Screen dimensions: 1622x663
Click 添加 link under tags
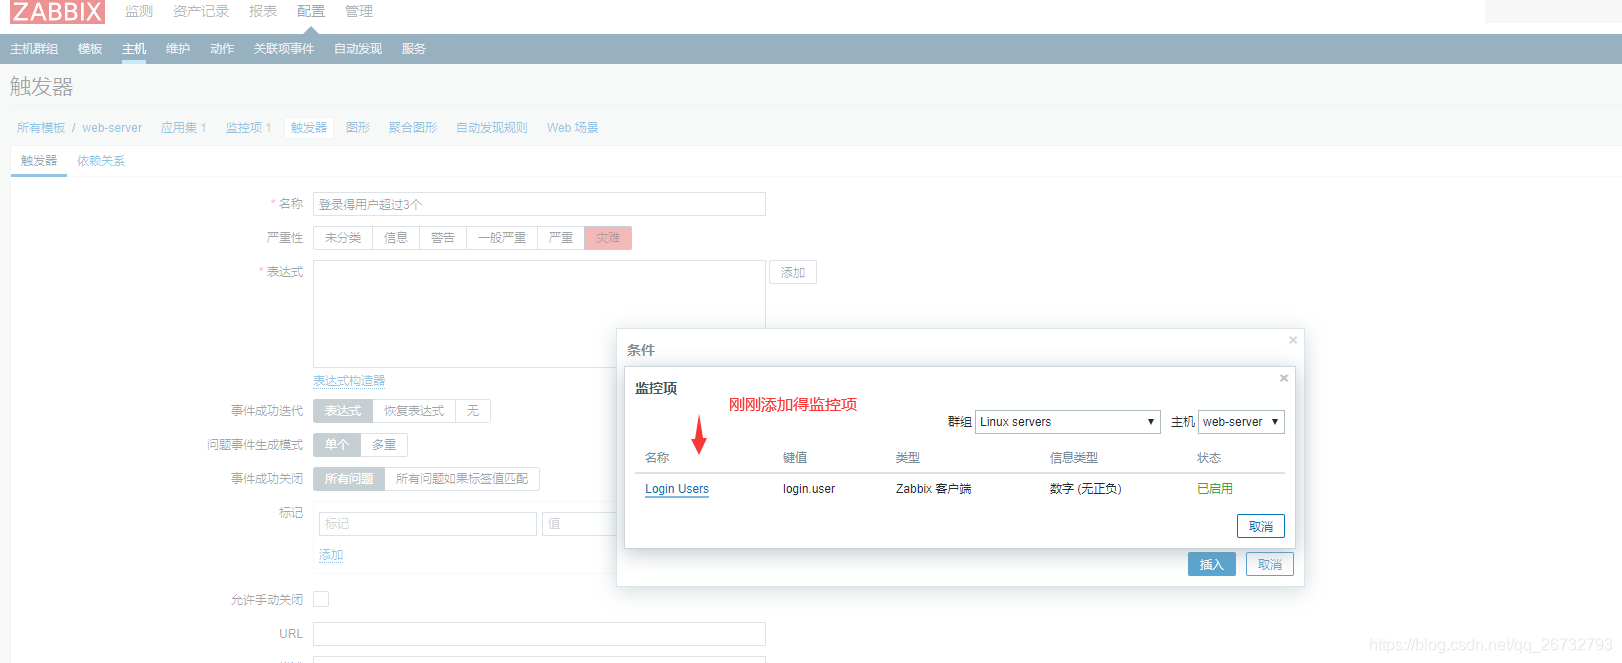tap(331, 555)
